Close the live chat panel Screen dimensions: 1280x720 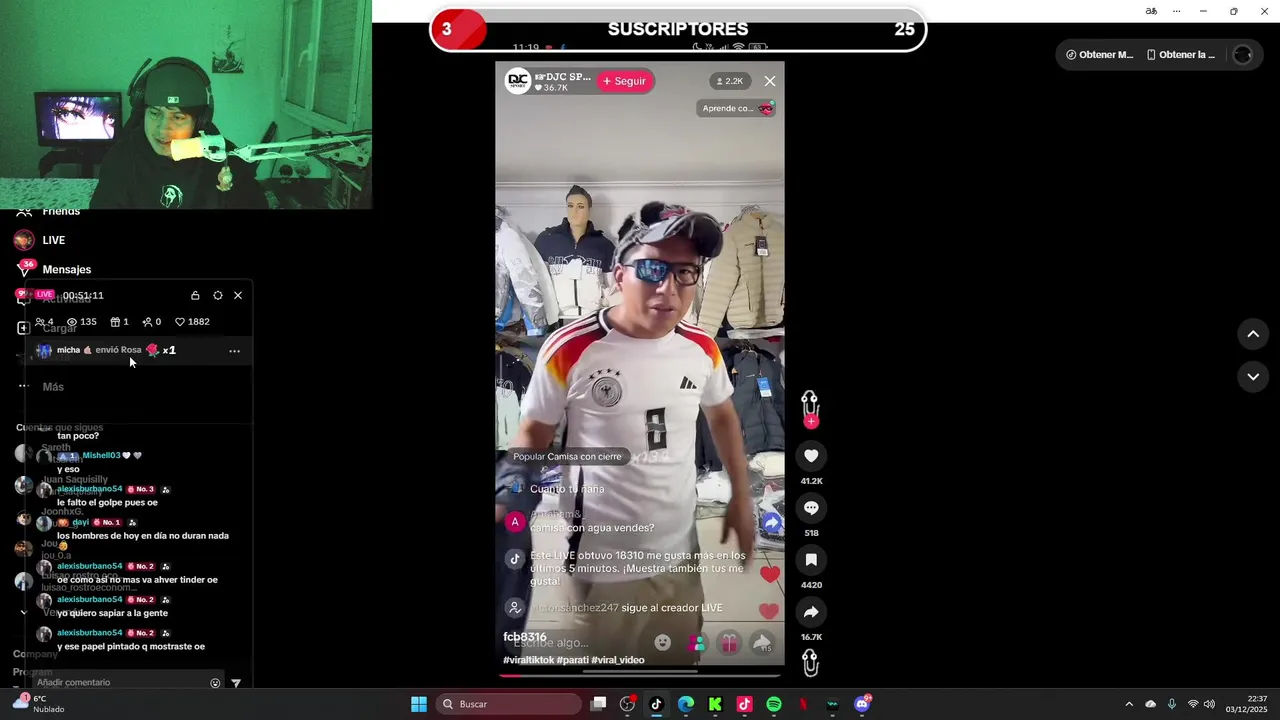pos(238,295)
